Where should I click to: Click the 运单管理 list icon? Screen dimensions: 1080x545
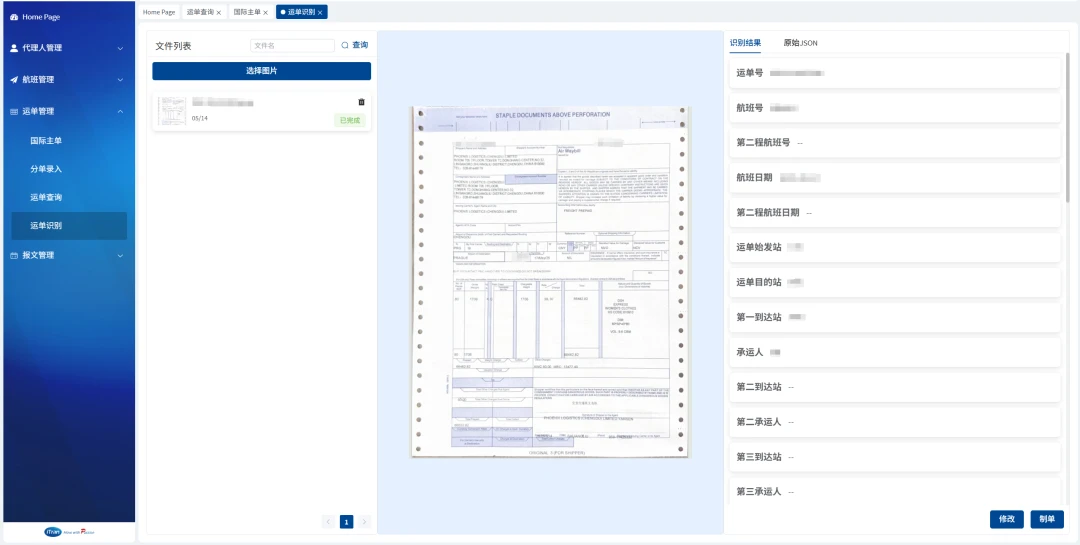coord(14,111)
